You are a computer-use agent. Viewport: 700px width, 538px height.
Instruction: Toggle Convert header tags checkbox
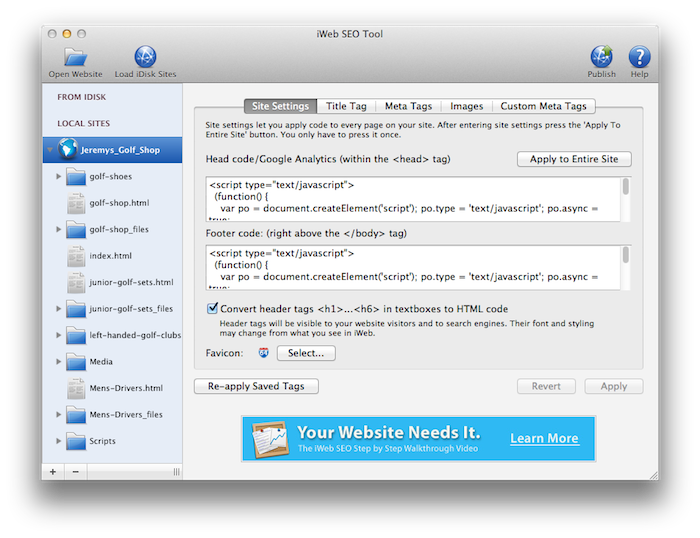[212, 308]
